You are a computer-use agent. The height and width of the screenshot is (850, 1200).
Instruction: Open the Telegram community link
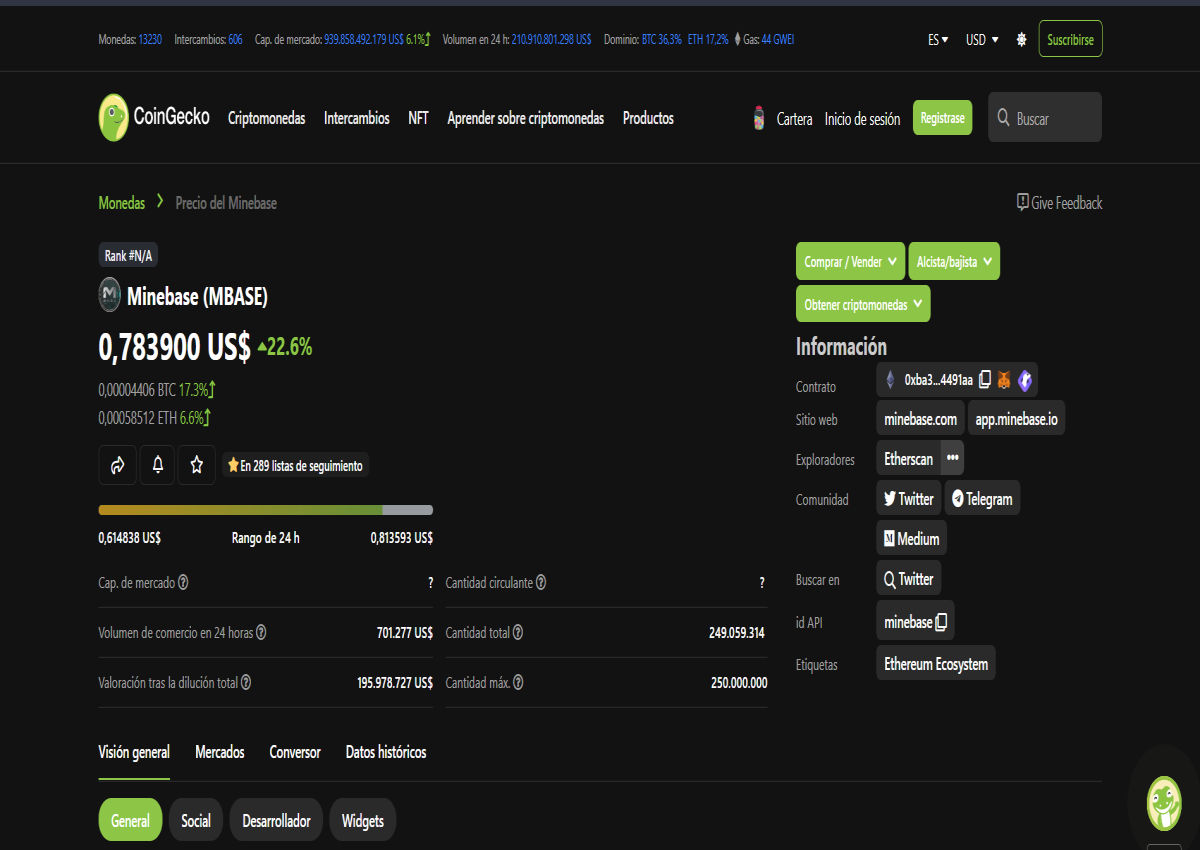pos(982,499)
